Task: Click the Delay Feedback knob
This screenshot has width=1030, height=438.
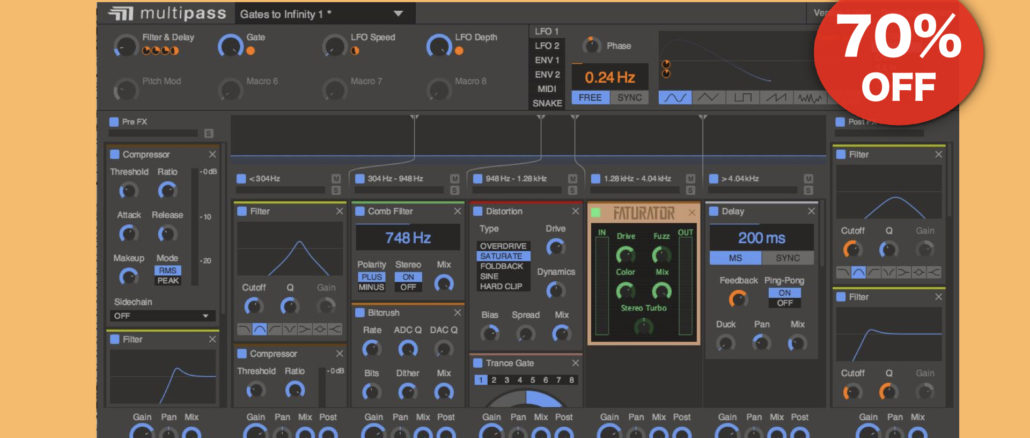Action: coord(738,299)
